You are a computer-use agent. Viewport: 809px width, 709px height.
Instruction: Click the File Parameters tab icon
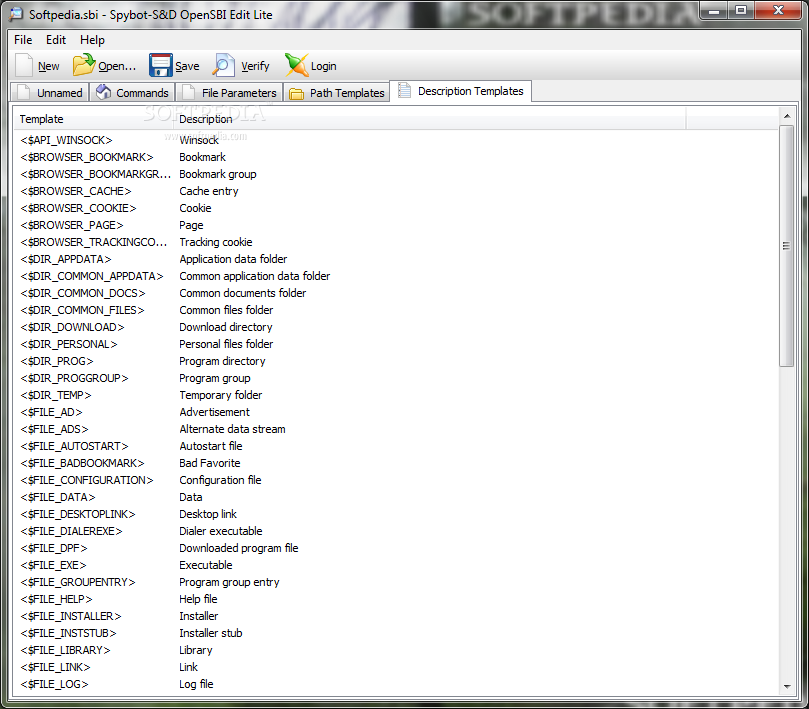pyautogui.click(x=188, y=92)
